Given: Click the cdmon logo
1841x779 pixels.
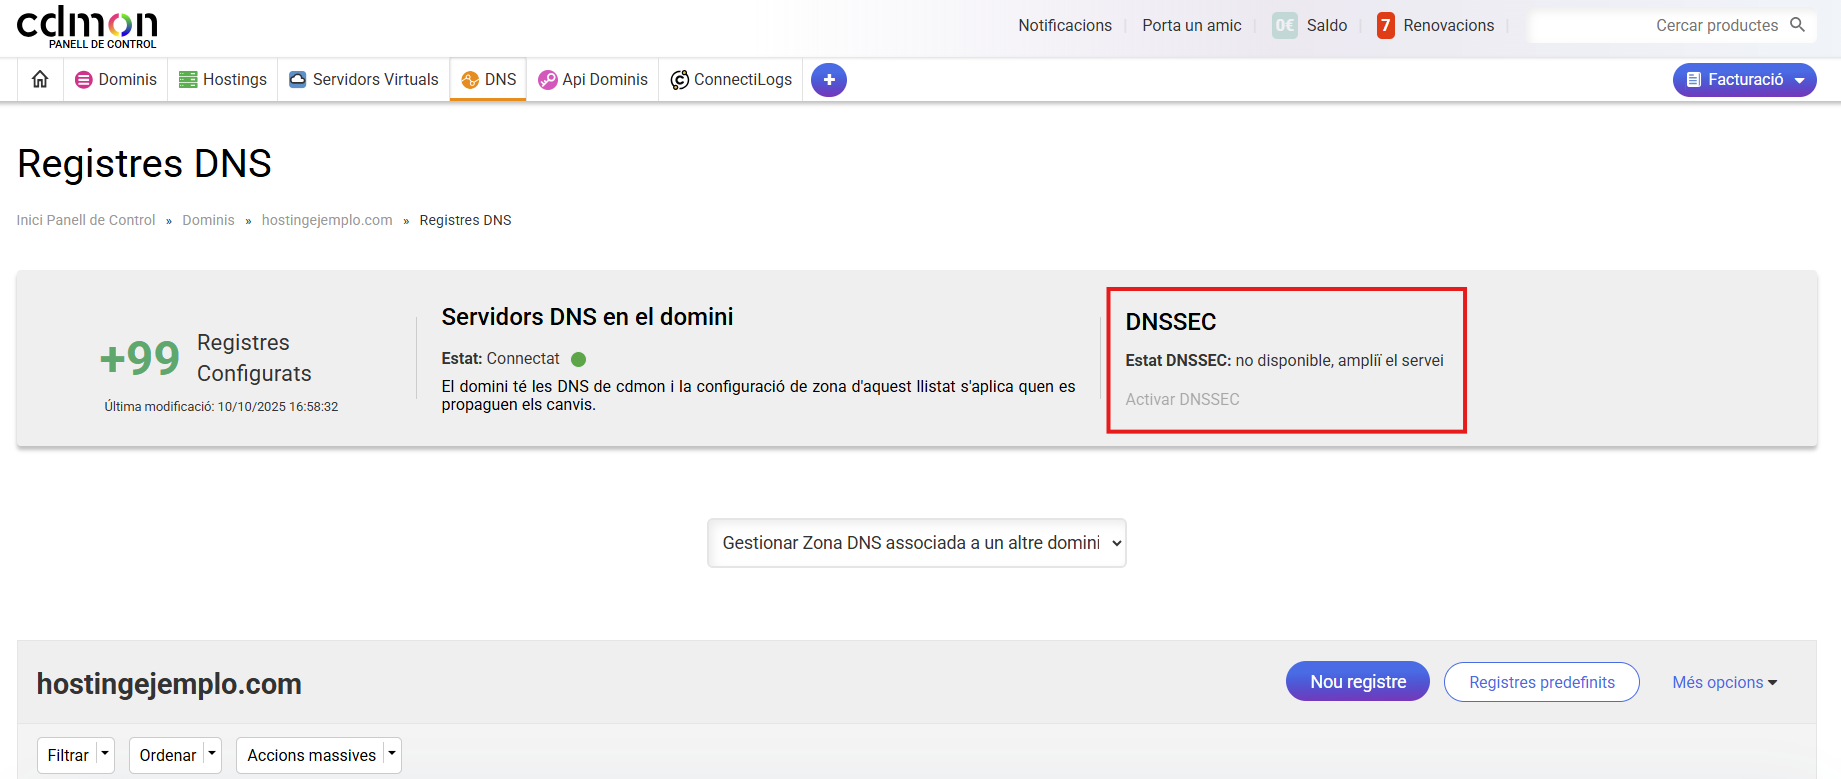Looking at the screenshot, I should (87, 27).
